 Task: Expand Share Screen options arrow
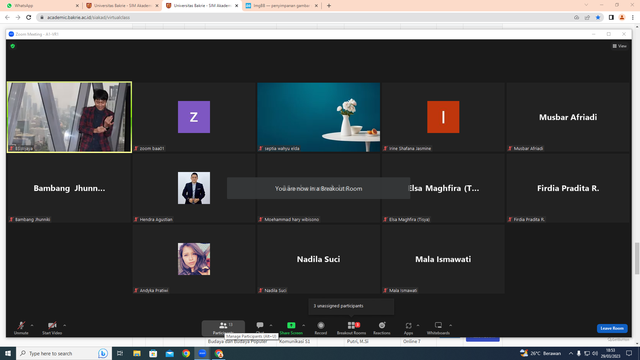303,325
